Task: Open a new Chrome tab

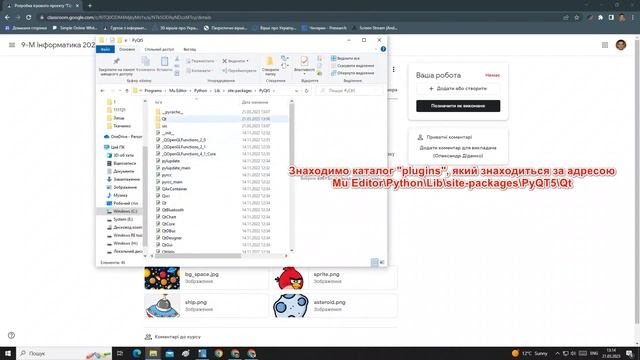Action: pyautogui.click(x=90, y=6)
